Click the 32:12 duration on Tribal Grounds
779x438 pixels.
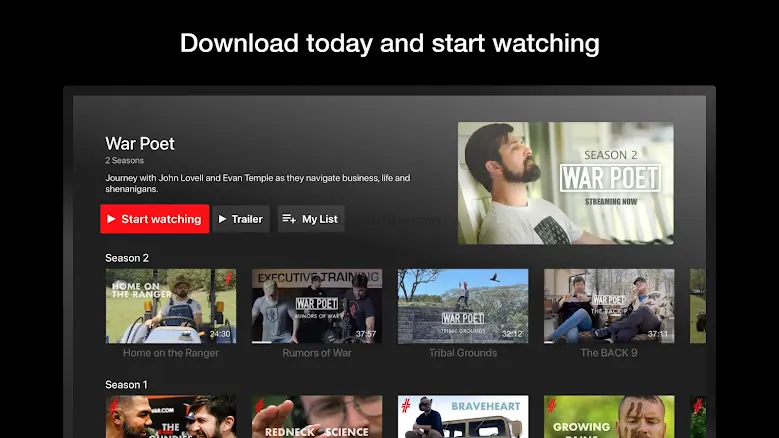pos(512,334)
